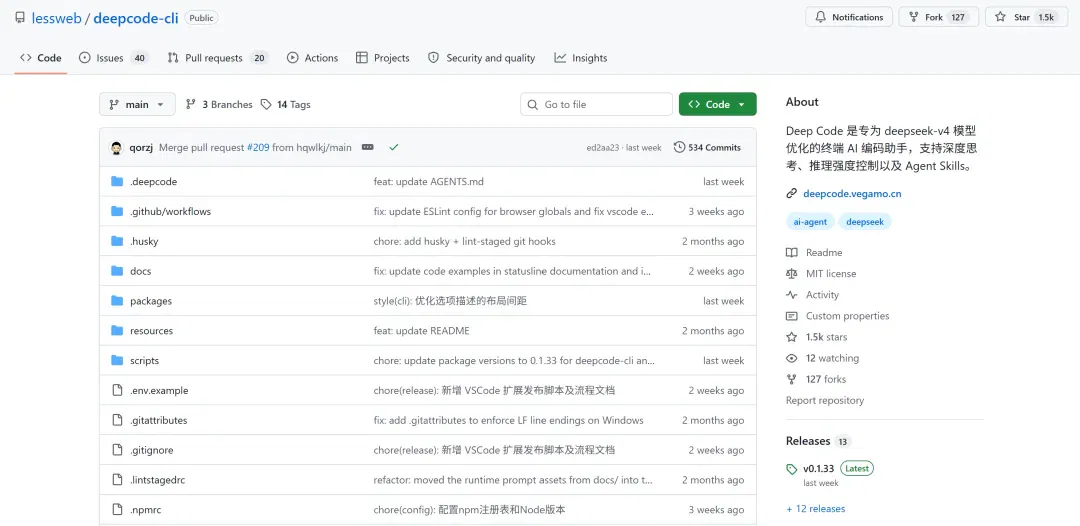
Task: Open the main branch dropdown
Action: pos(137,105)
